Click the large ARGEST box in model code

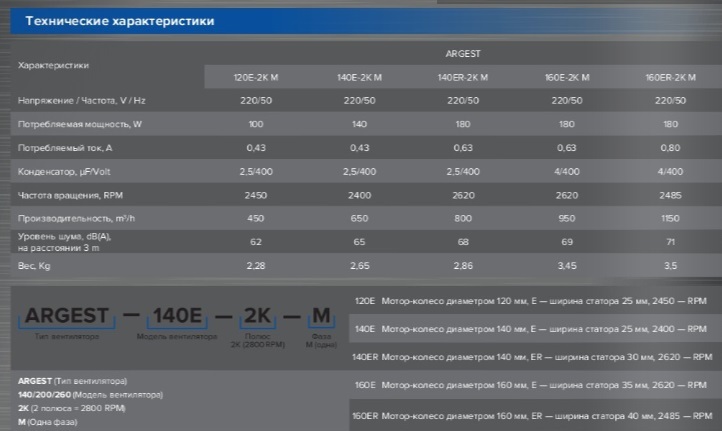[x=66, y=317]
